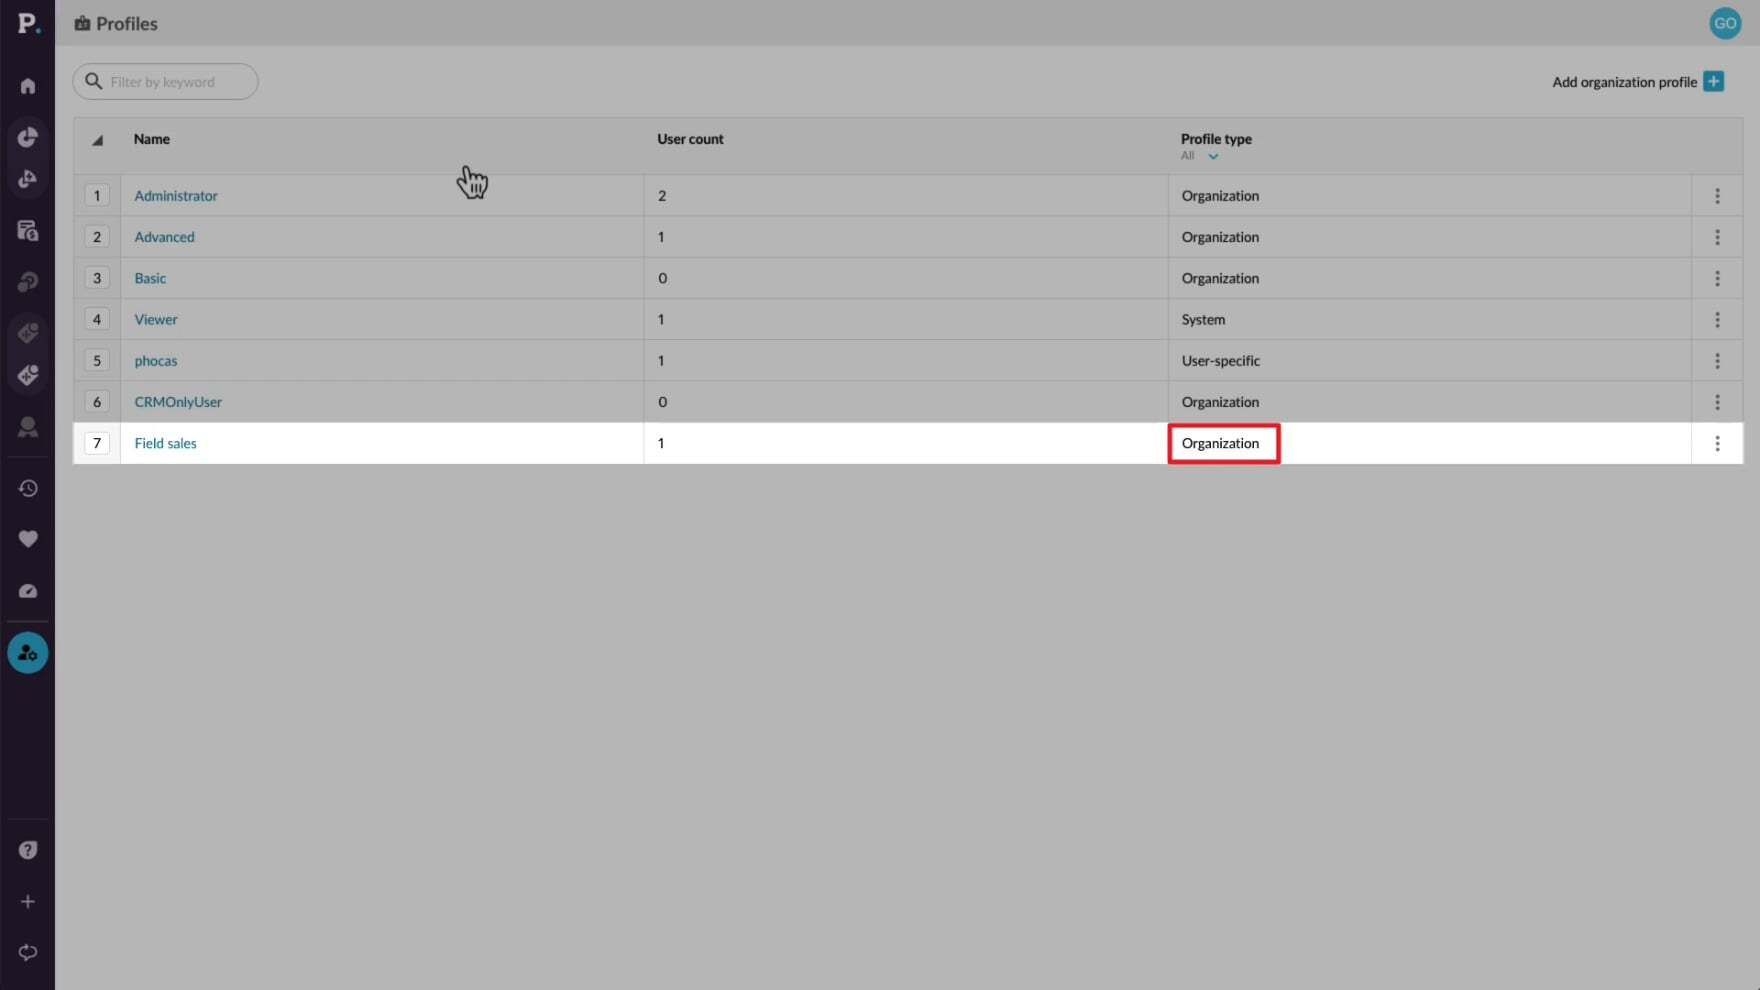Viewport: 1760px width, 990px height.
Task: Open the three-dot menu for Administrator
Action: click(x=1717, y=196)
